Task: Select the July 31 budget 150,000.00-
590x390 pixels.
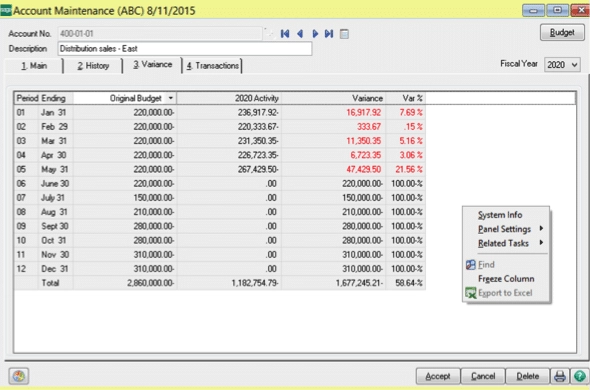Action: tap(154, 198)
